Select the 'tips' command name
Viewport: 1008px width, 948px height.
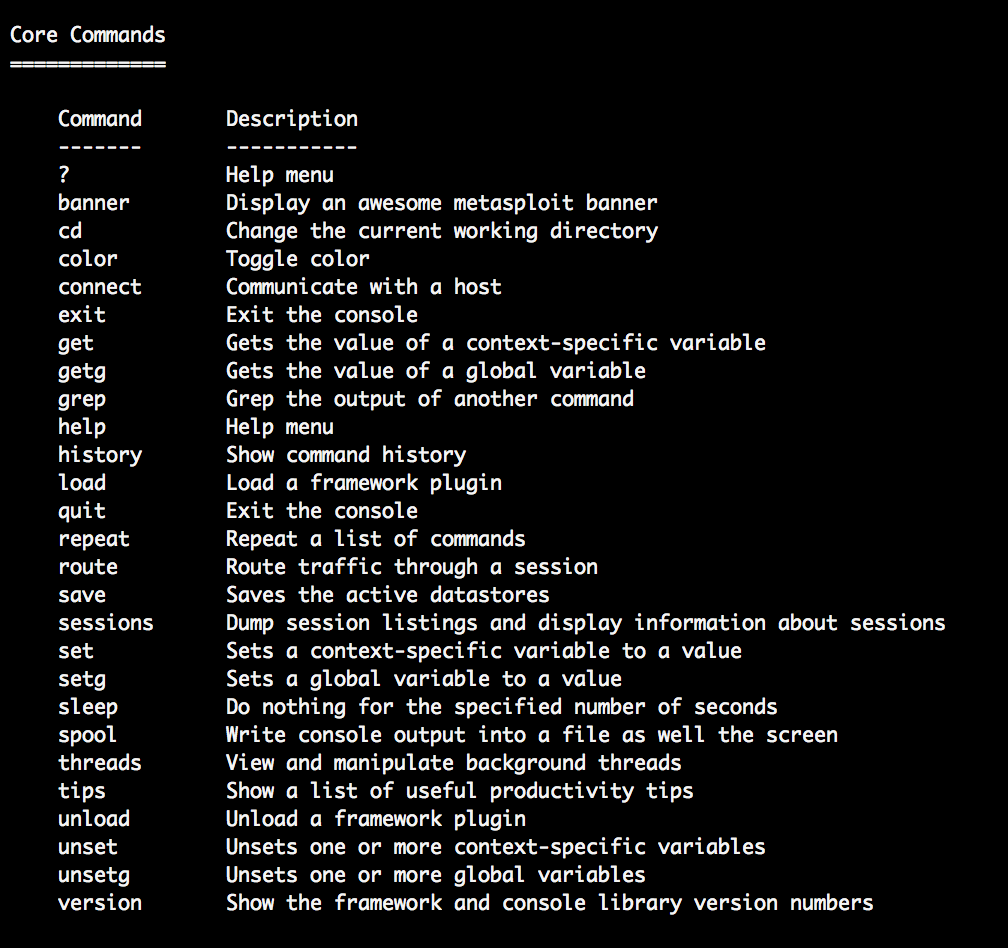click(82, 792)
